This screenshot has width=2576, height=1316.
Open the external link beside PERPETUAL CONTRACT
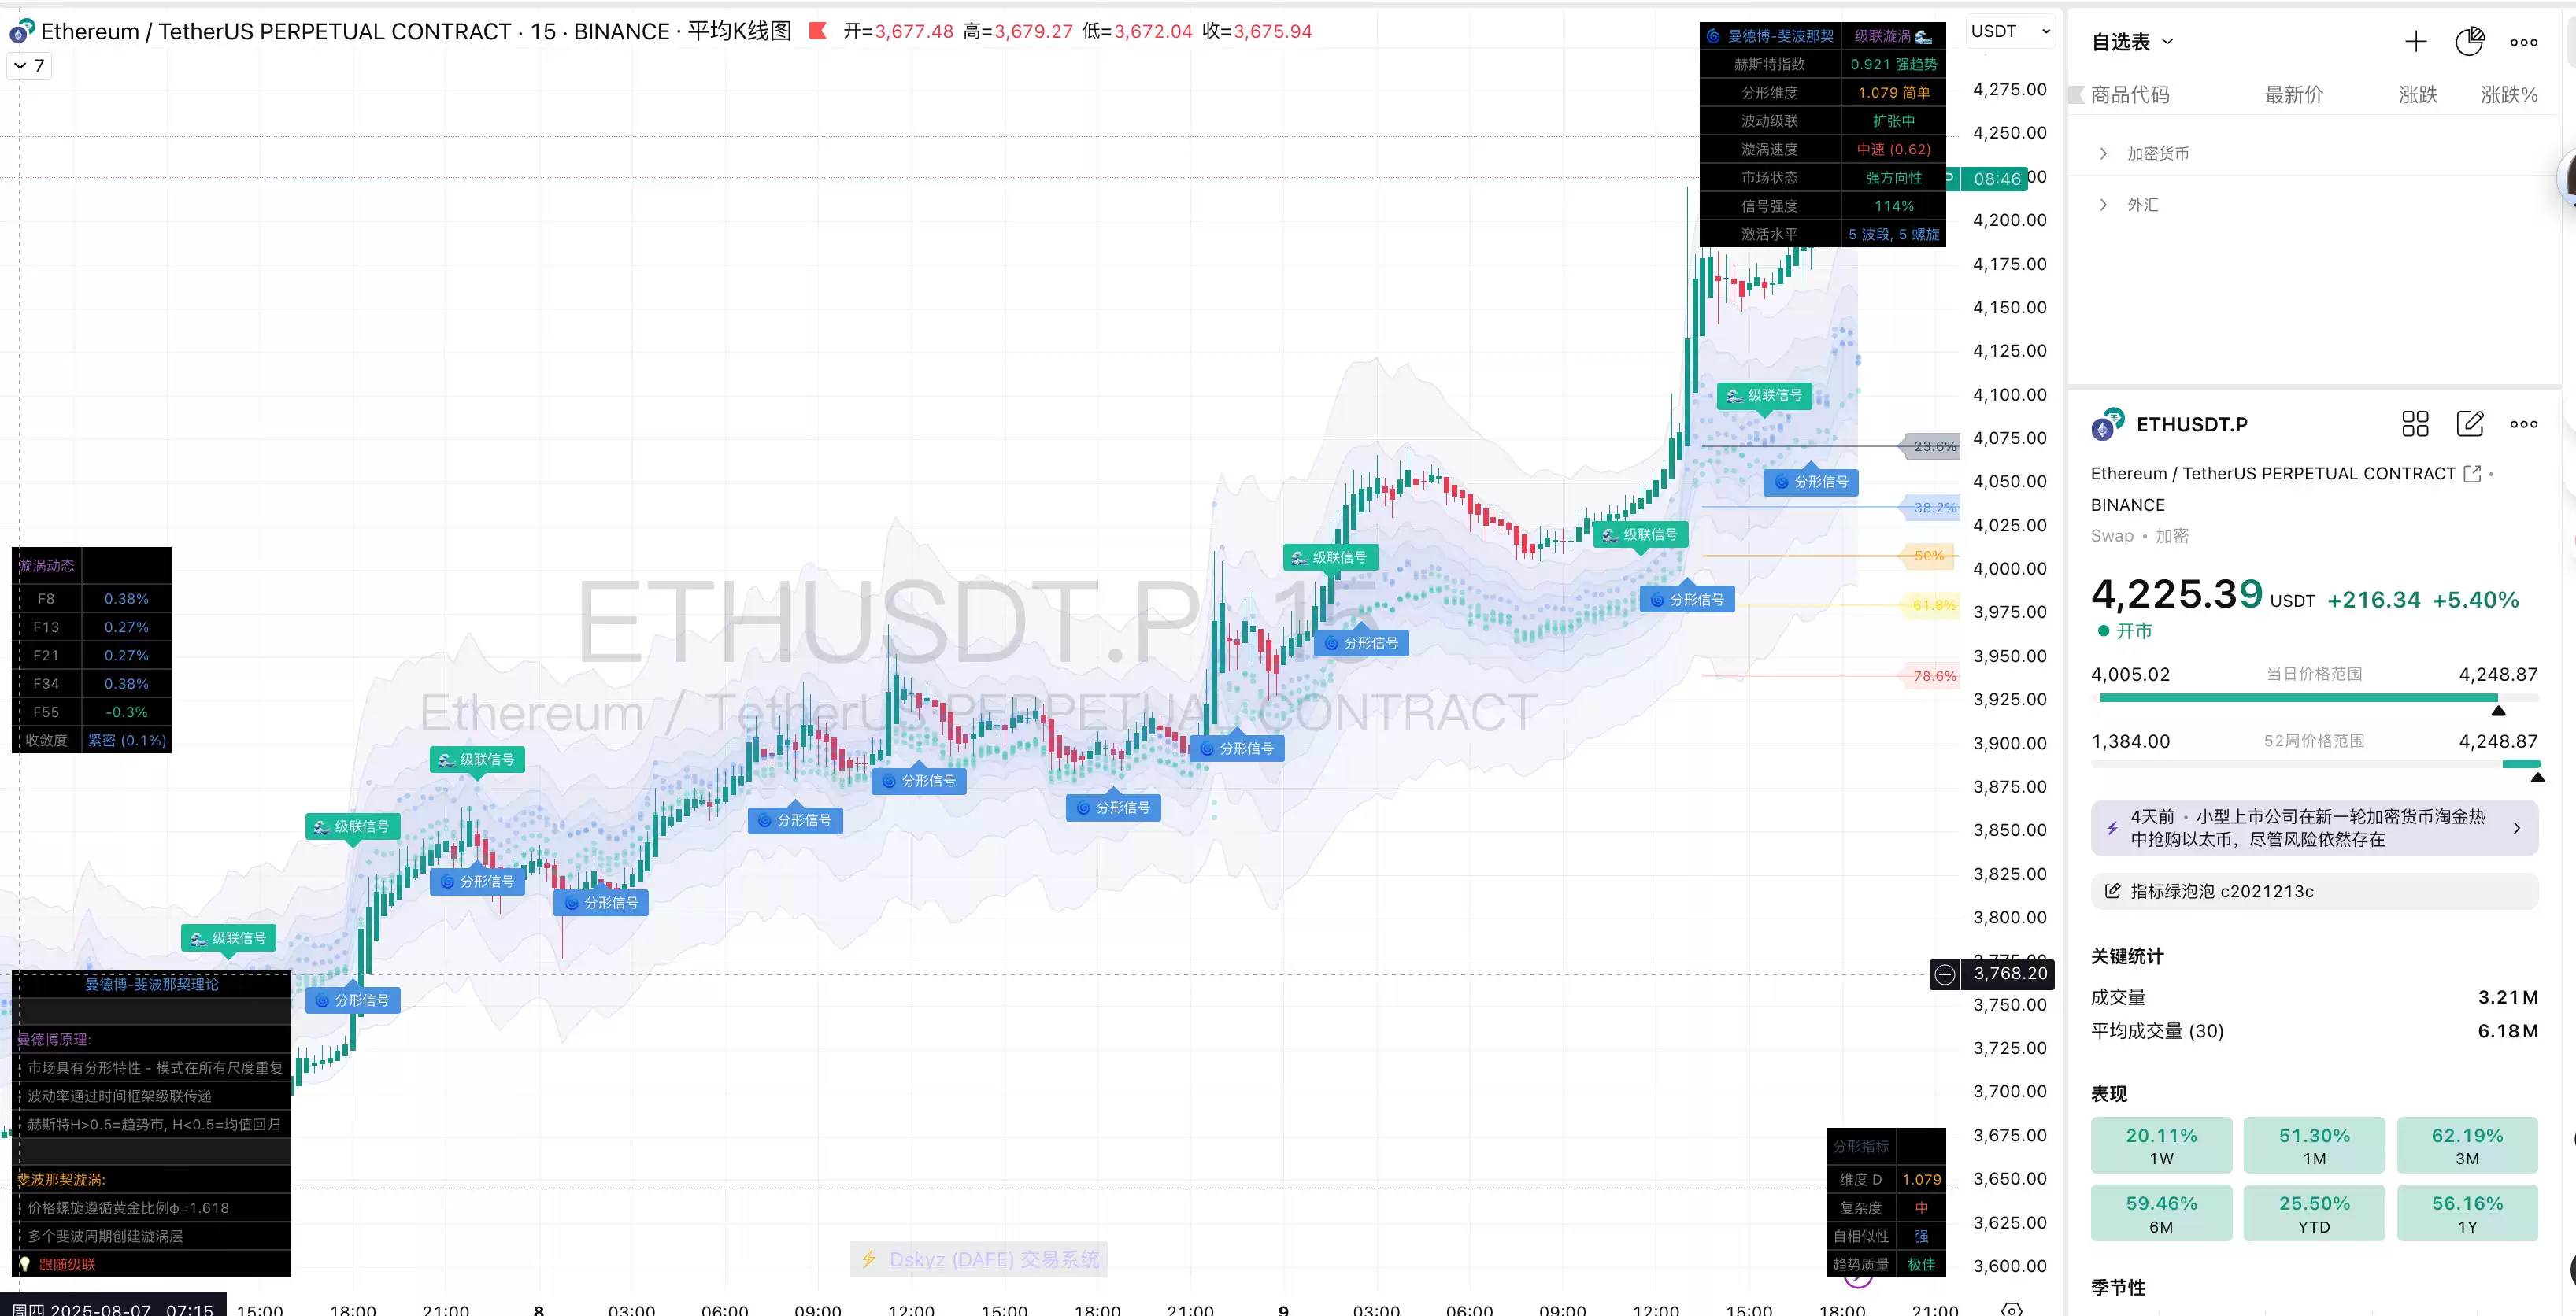tap(2473, 473)
